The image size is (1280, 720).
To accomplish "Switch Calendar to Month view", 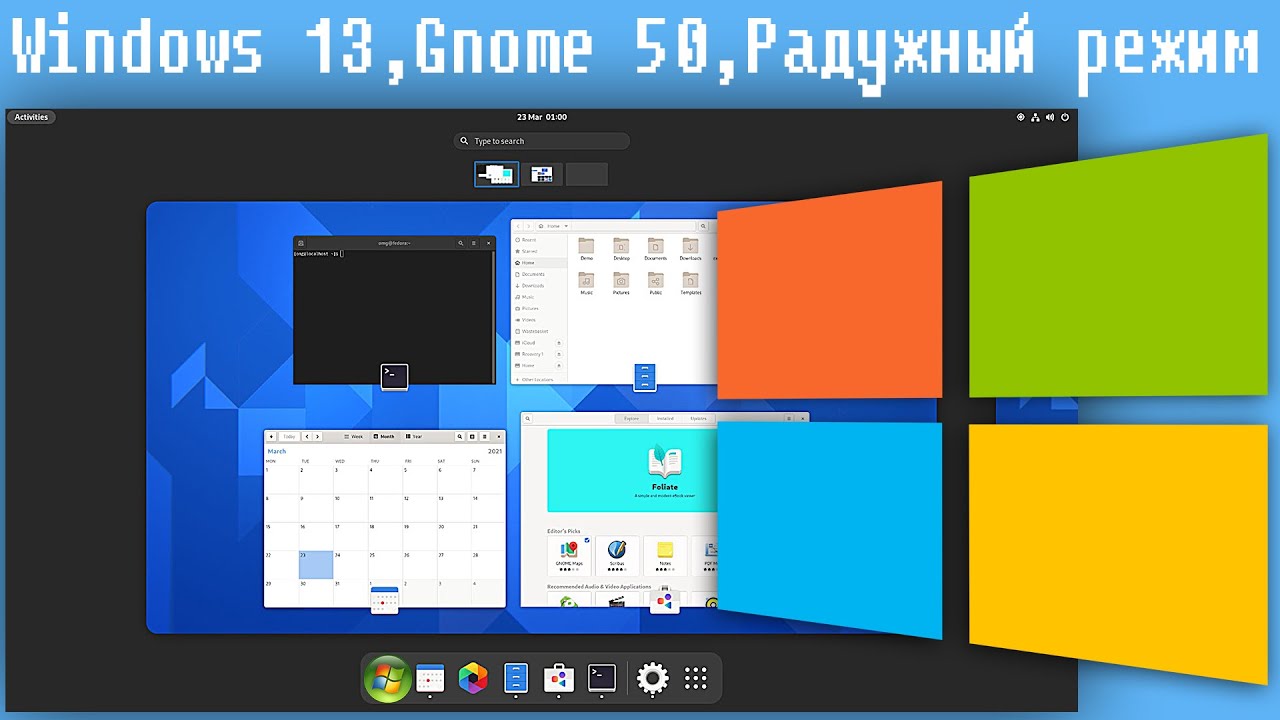I will tap(385, 437).
